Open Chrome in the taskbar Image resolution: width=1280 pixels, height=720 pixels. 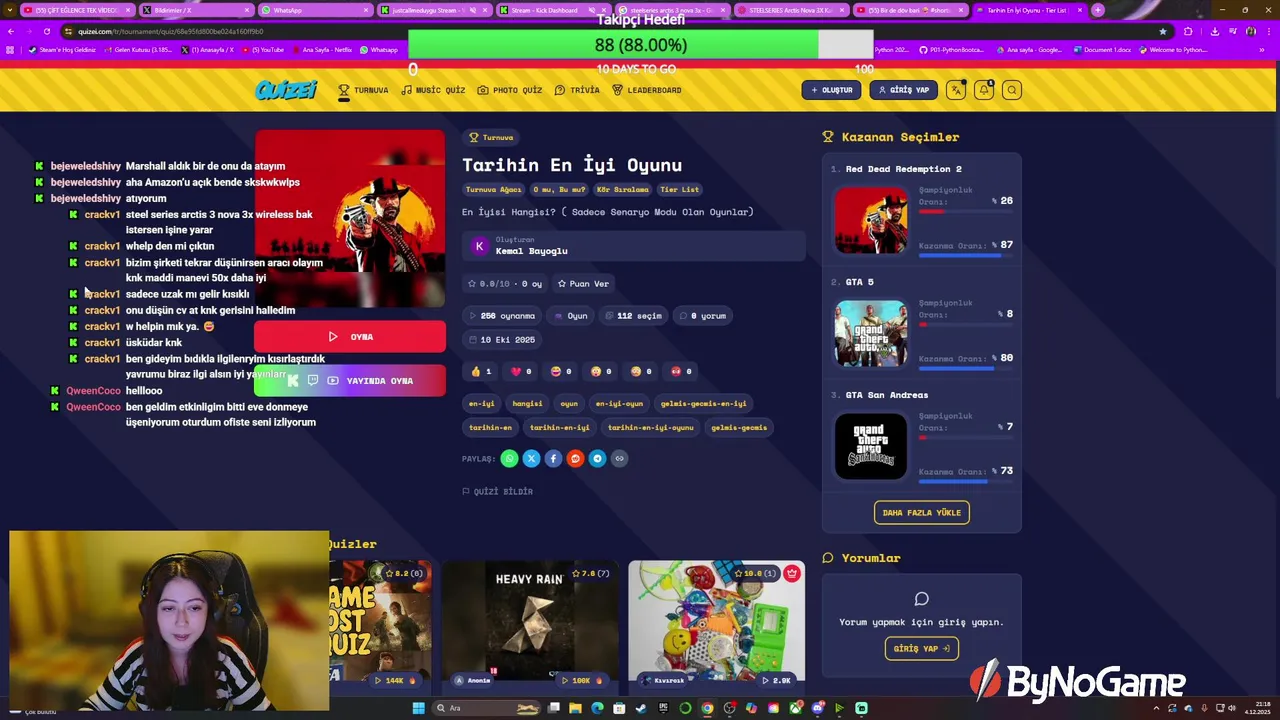click(707, 708)
